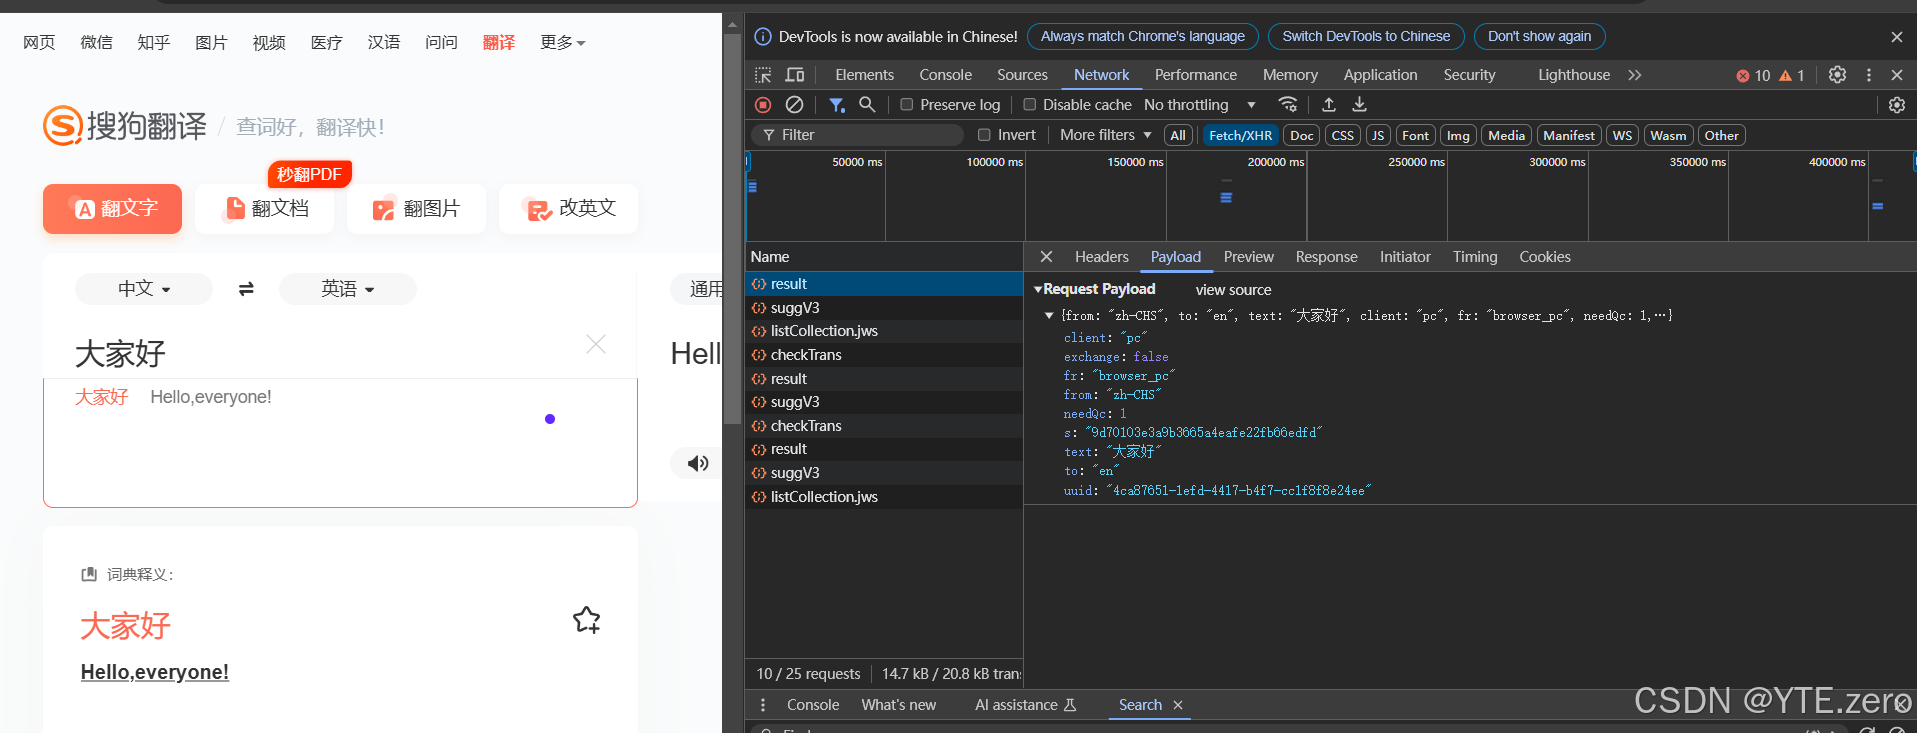Open the Response request tab
The height and width of the screenshot is (733, 1917).
1327,257
